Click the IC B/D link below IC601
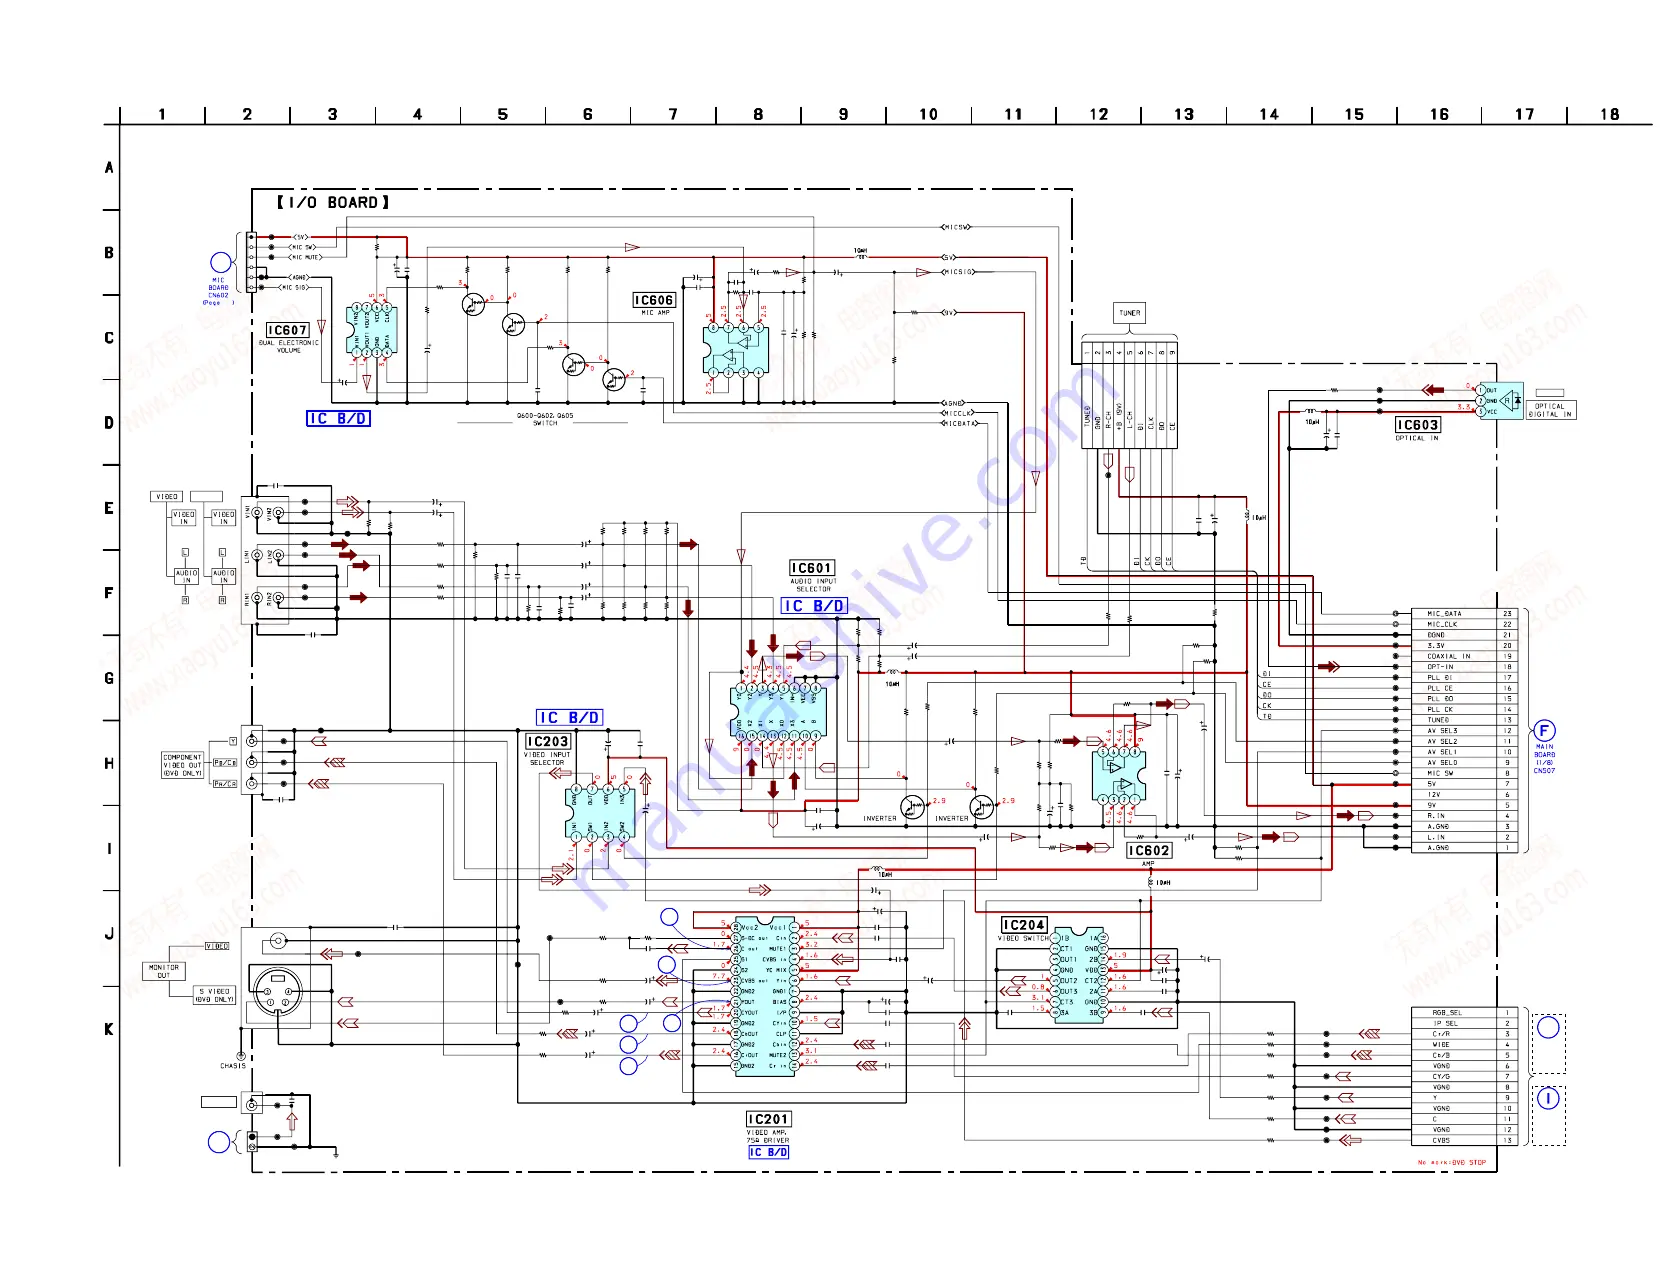 pos(813,606)
